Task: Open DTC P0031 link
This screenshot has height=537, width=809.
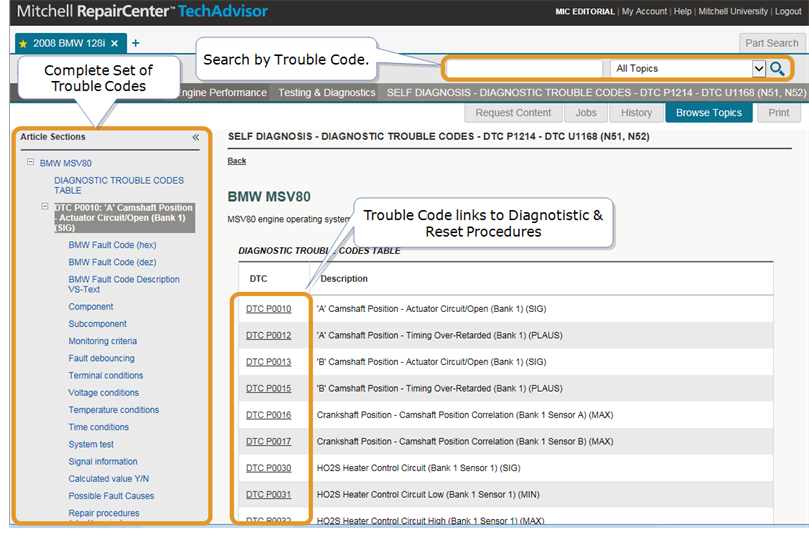Action: click(268, 494)
